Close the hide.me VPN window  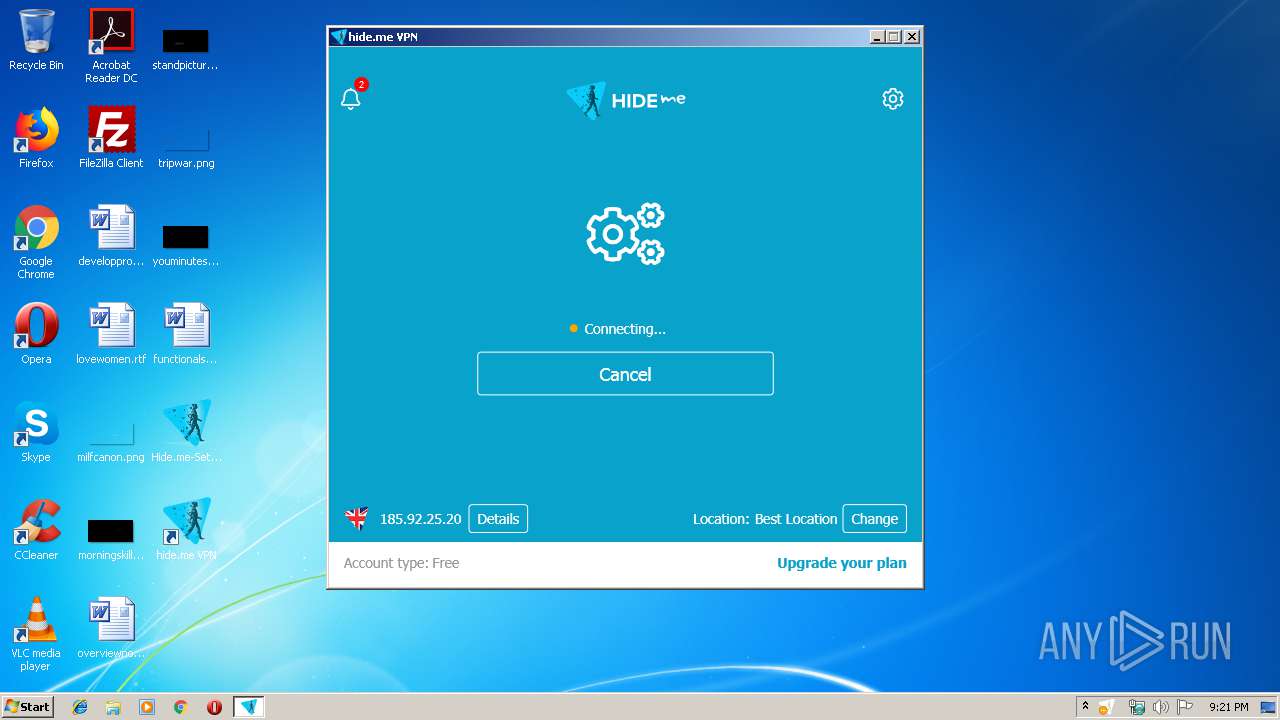click(911, 37)
